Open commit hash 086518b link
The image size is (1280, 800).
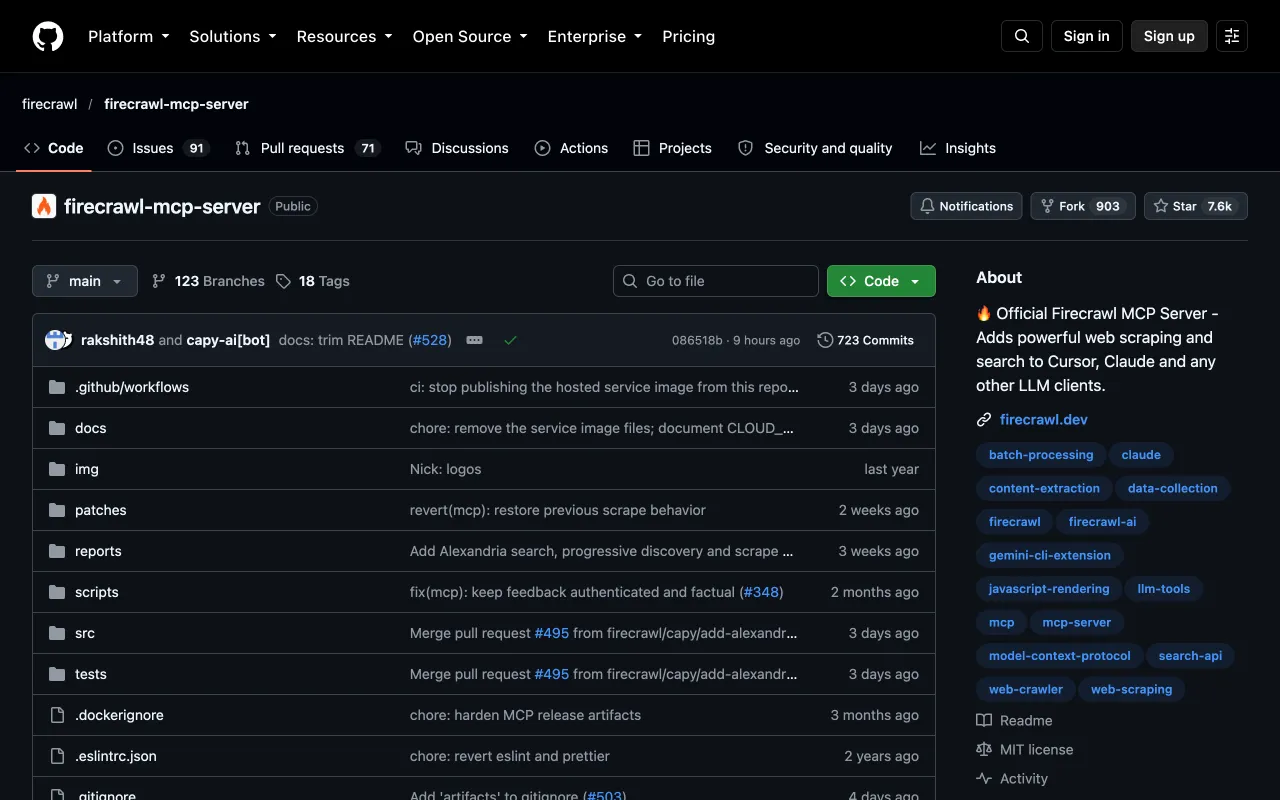click(697, 340)
